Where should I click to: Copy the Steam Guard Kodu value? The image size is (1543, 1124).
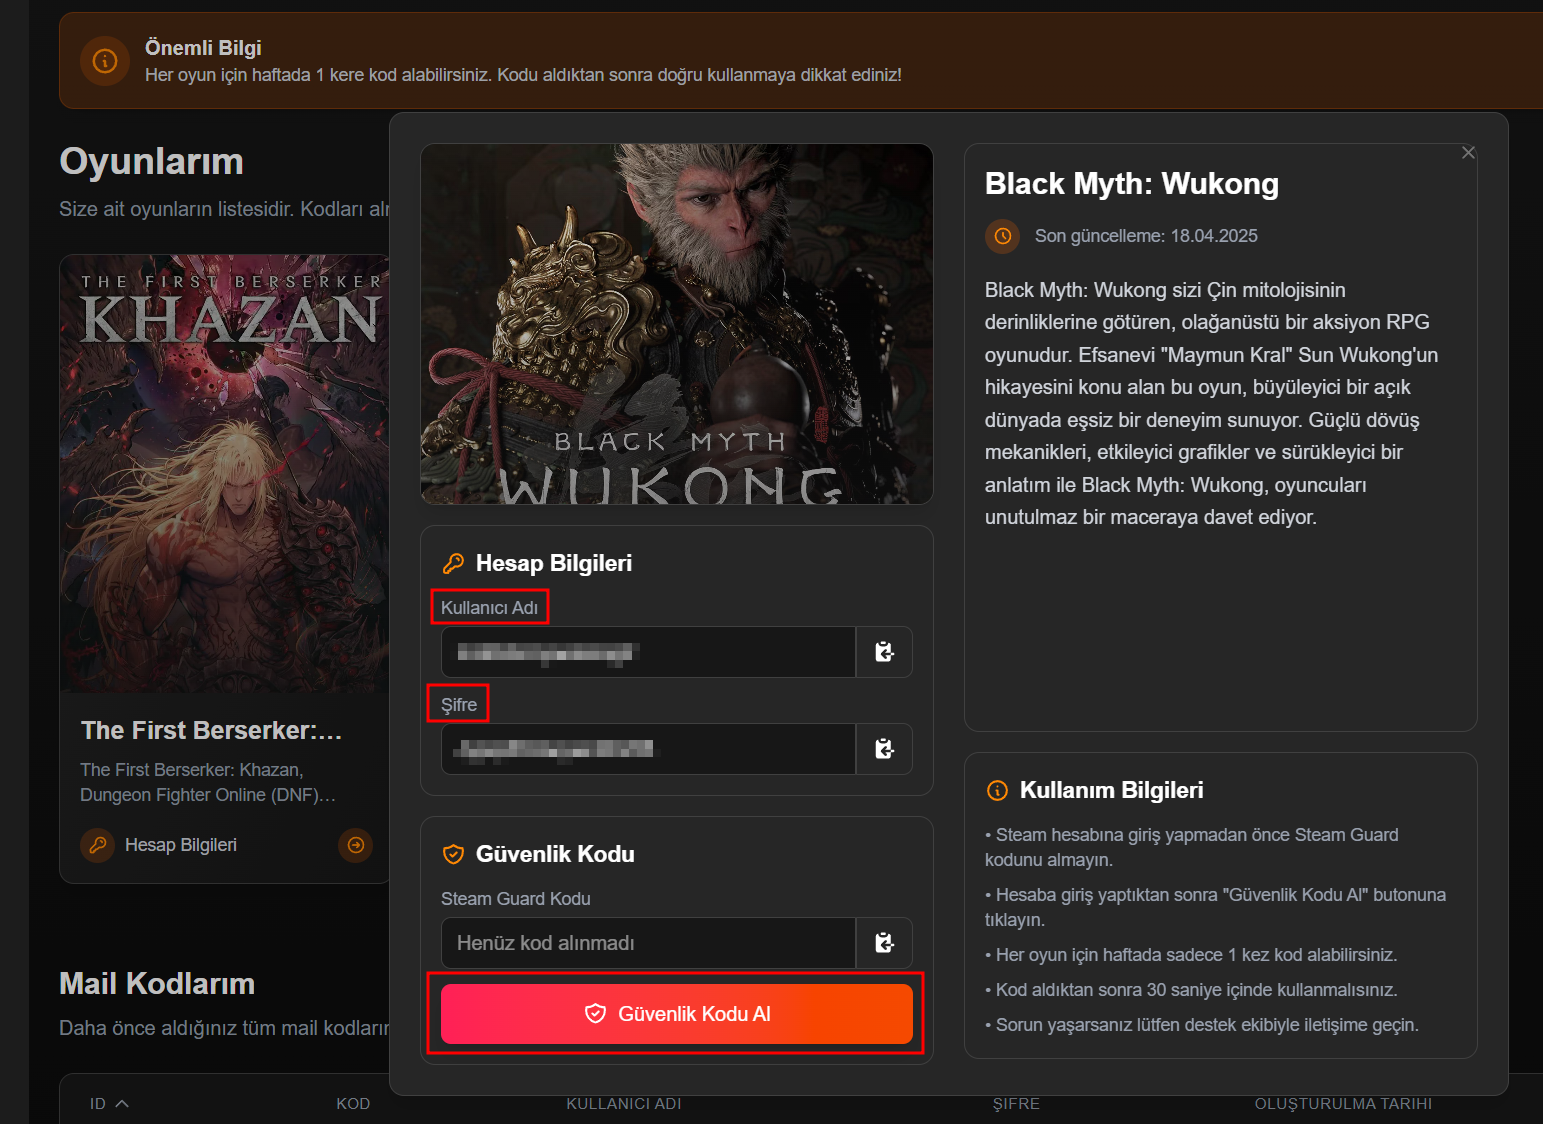pyautogui.click(x=884, y=943)
